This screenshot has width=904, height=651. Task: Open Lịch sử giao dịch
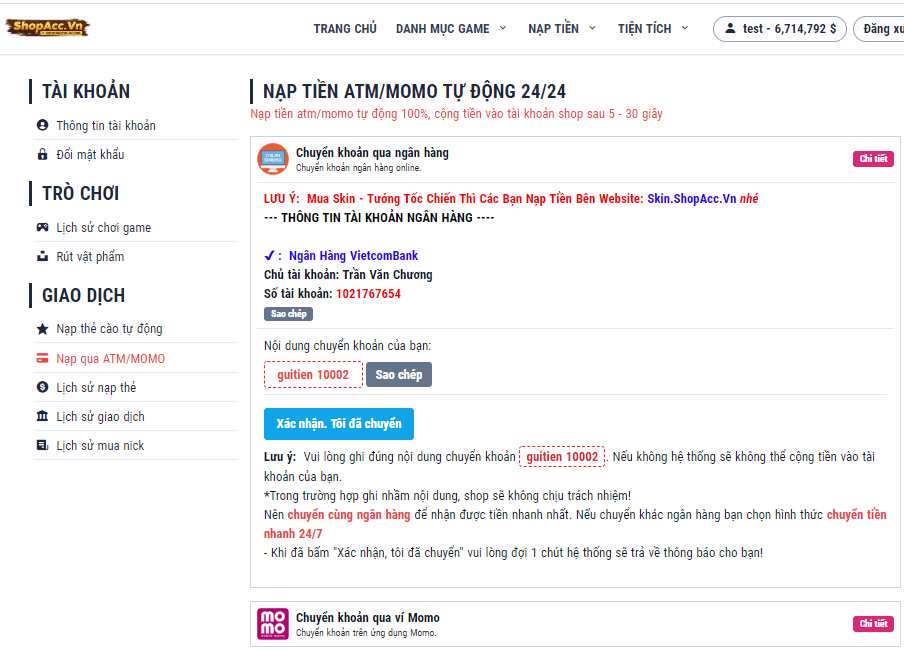coord(100,416)
